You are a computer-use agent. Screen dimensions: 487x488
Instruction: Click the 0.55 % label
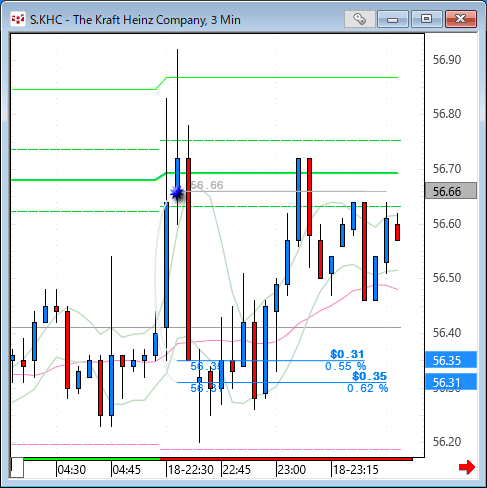click(x=345, y=366)
